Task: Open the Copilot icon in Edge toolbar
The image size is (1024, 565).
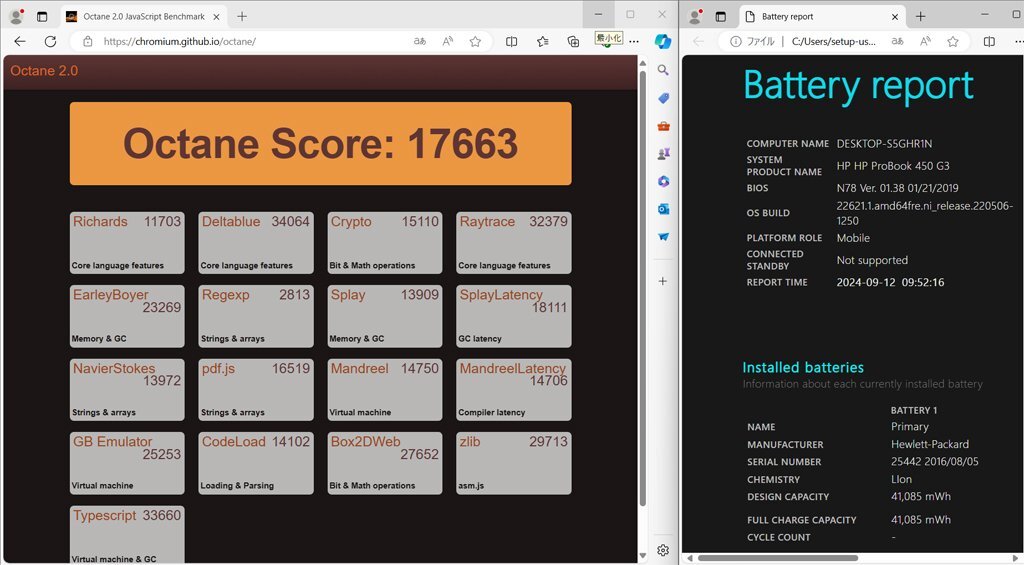Action: [x=662, y=41]
